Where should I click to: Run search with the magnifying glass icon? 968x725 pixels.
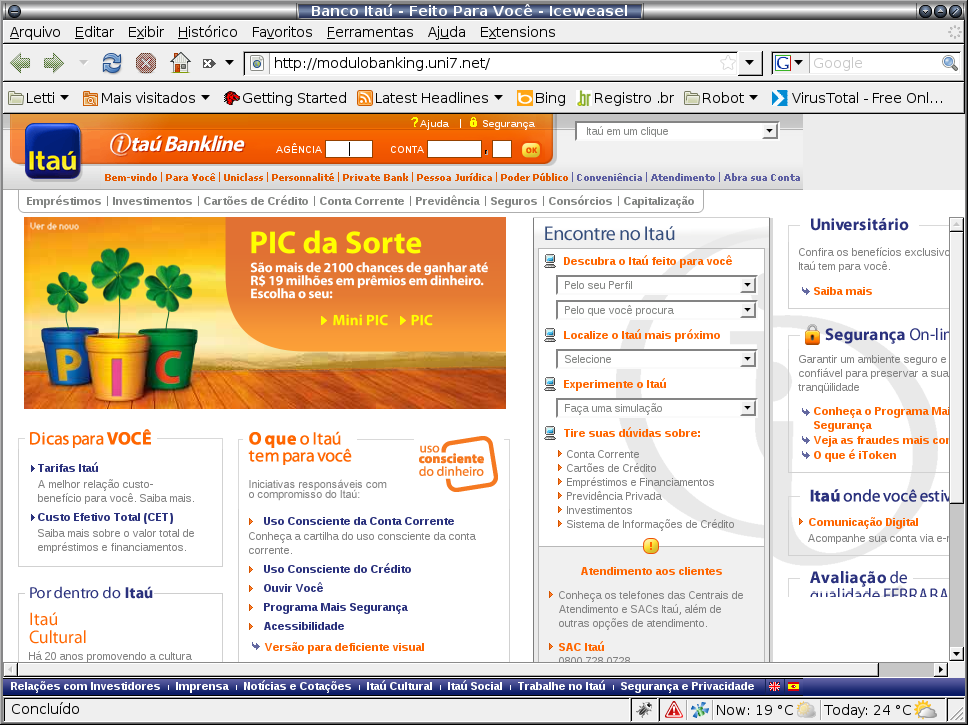coord(949,63)
